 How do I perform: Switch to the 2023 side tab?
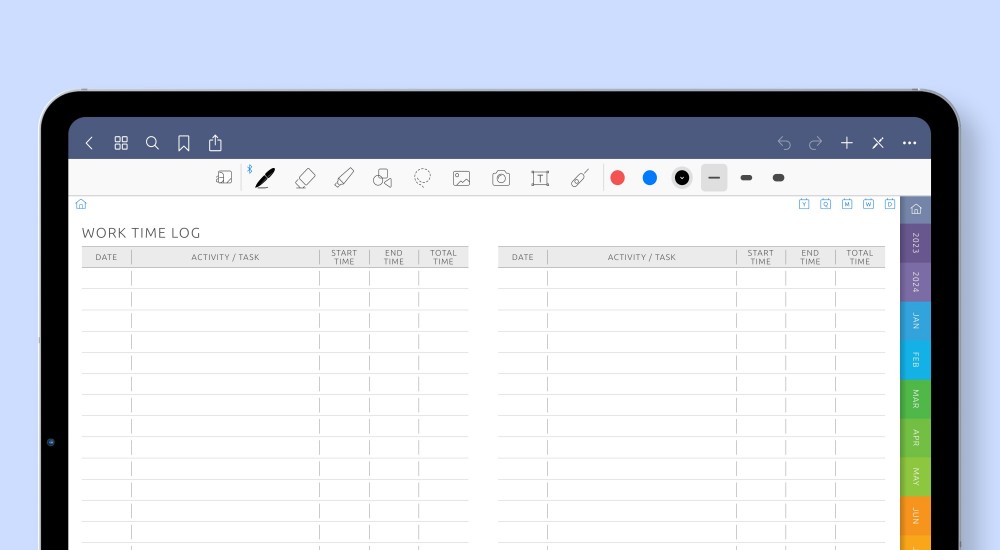coord(916,243)
